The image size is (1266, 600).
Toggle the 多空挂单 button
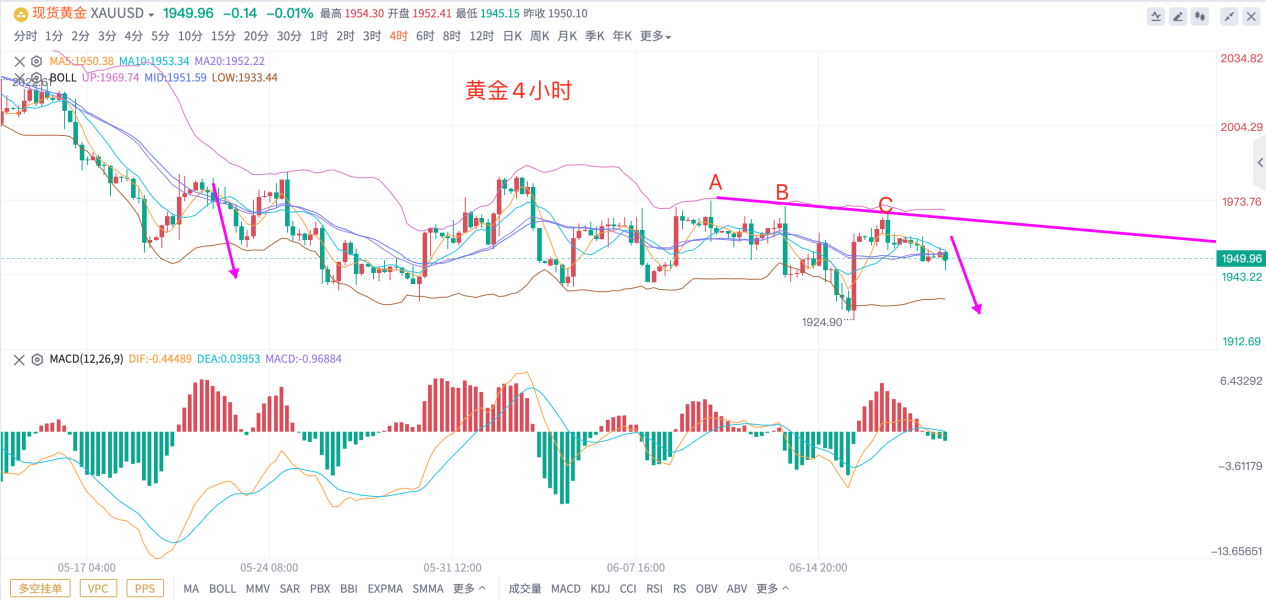point(40,588)
